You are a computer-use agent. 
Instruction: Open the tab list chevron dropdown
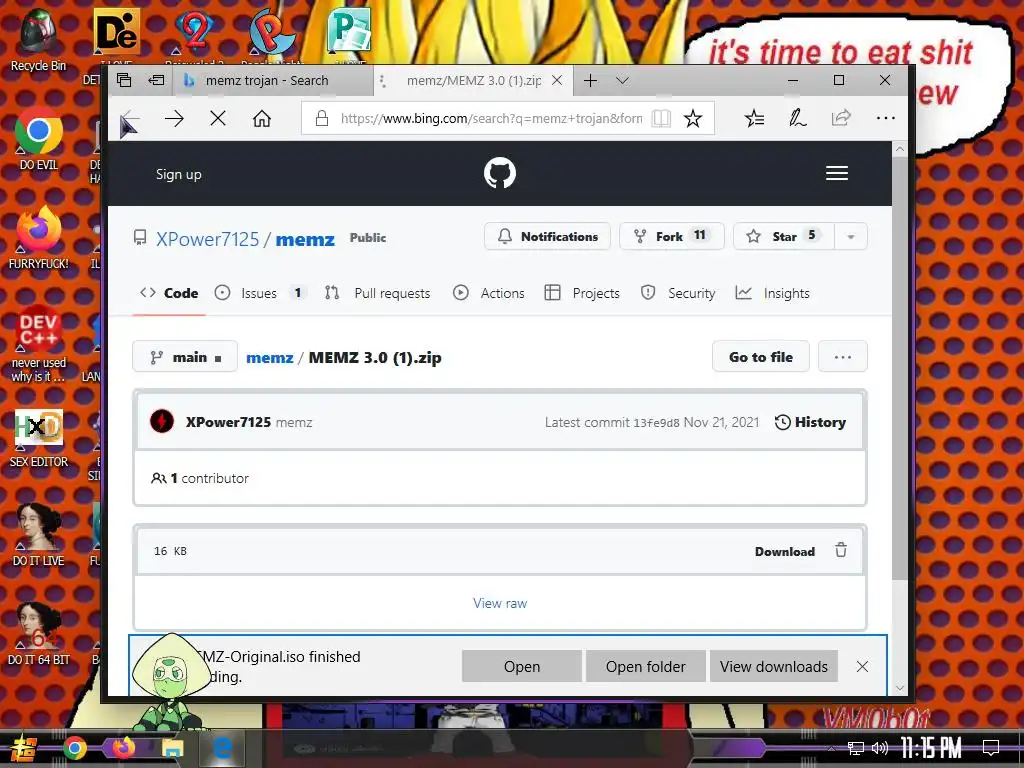(622, 80)
